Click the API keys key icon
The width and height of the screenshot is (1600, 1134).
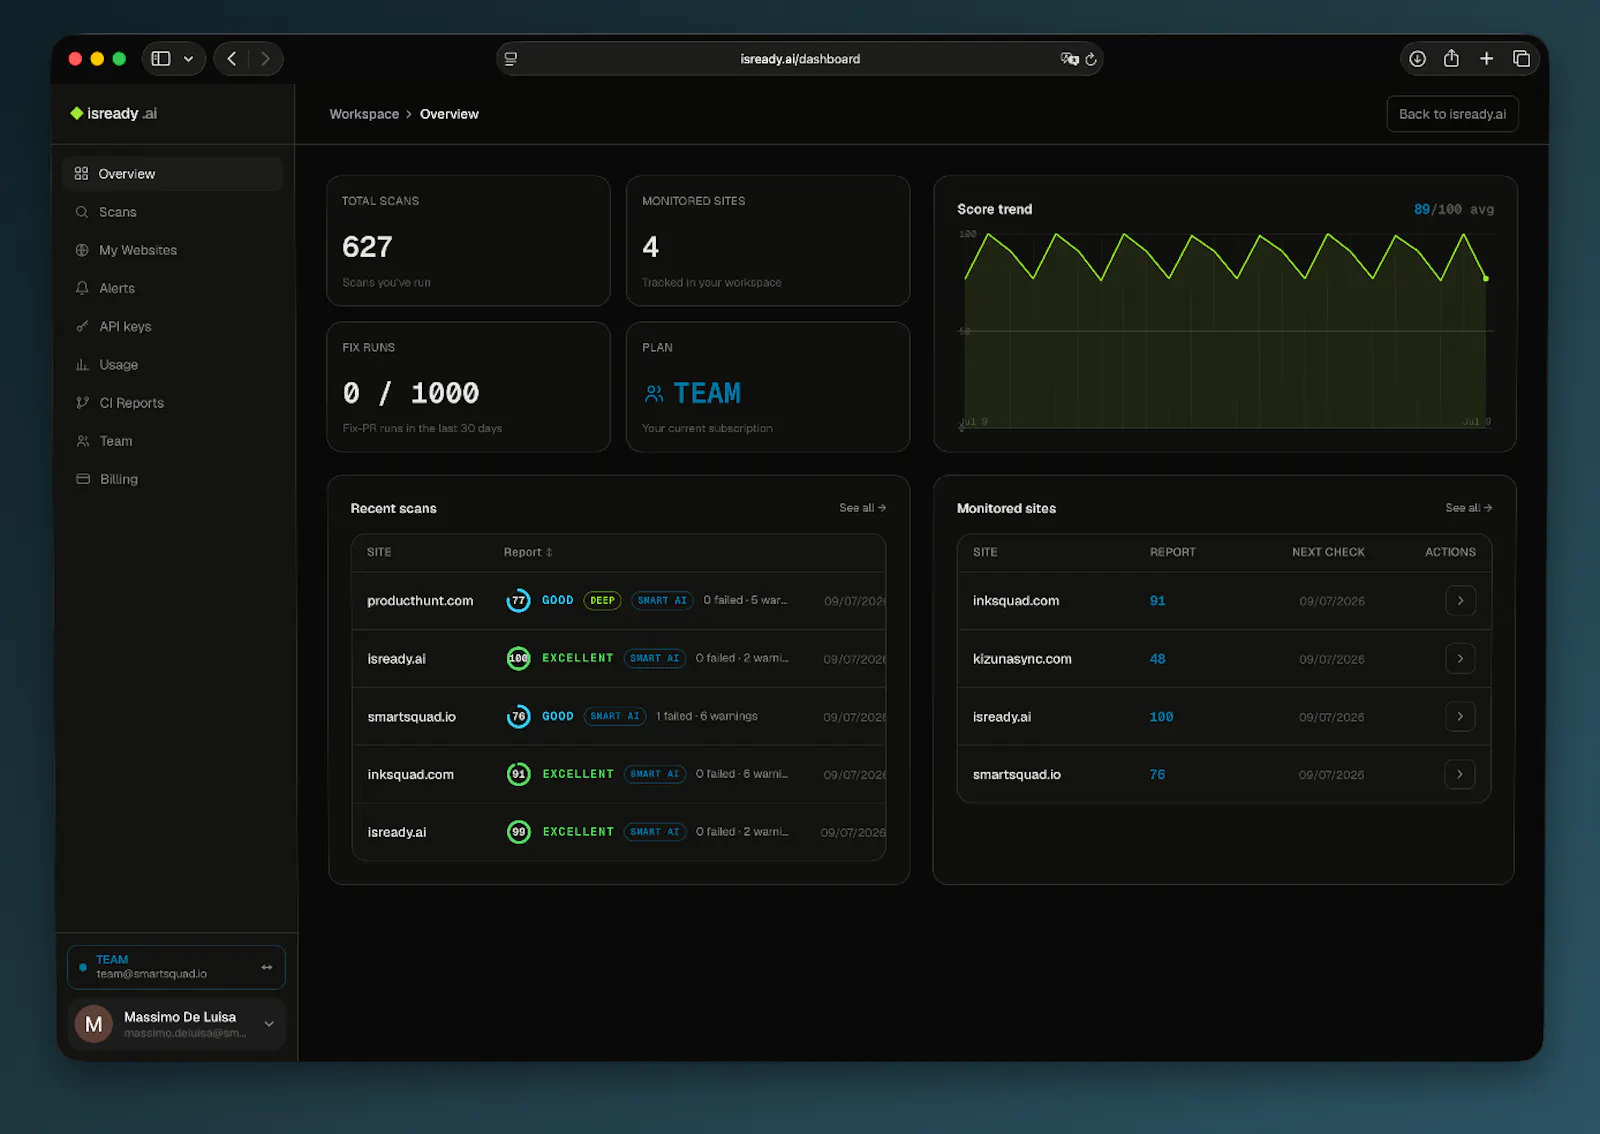tap(82, 326)
